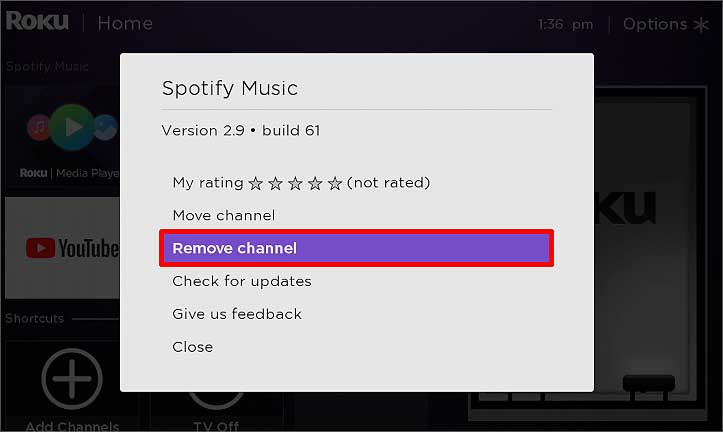Set my rating to two stars
The width and height of the screenshot is (723, 432).
click(x=276, y=183)
